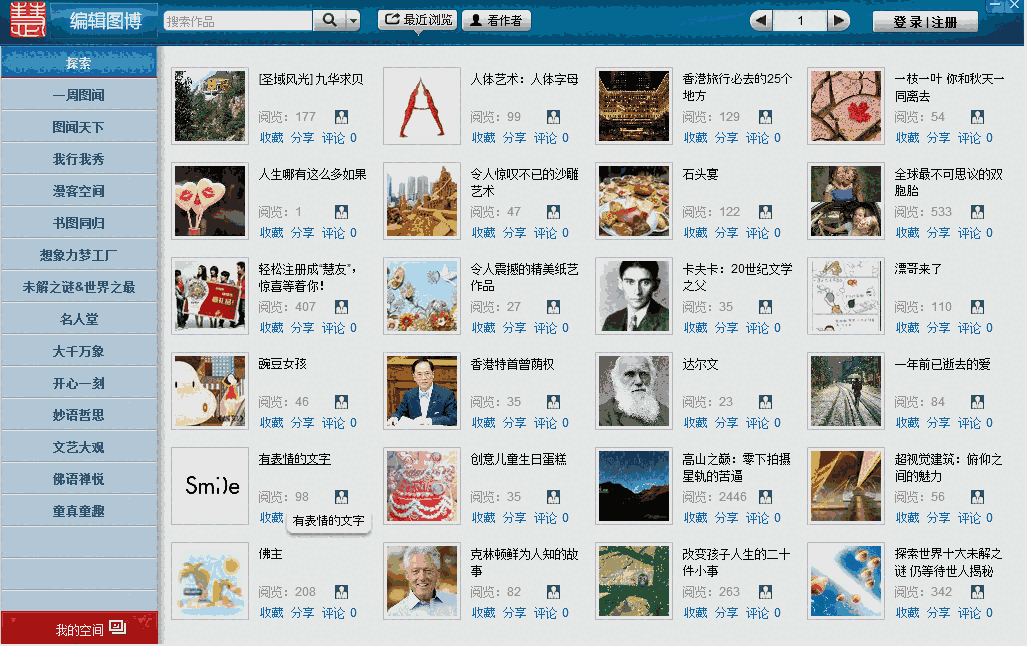Click author icon for 有表情的文字 item

pos(341,497)
